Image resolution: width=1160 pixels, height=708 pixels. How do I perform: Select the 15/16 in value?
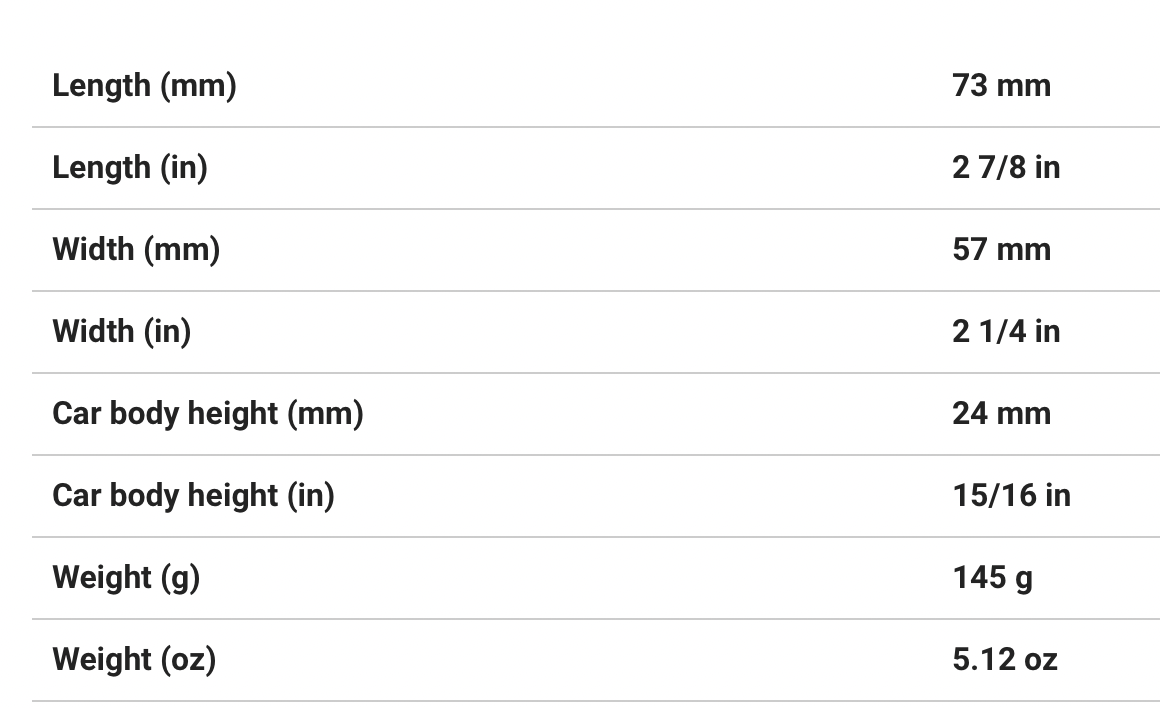point(1011,496)
